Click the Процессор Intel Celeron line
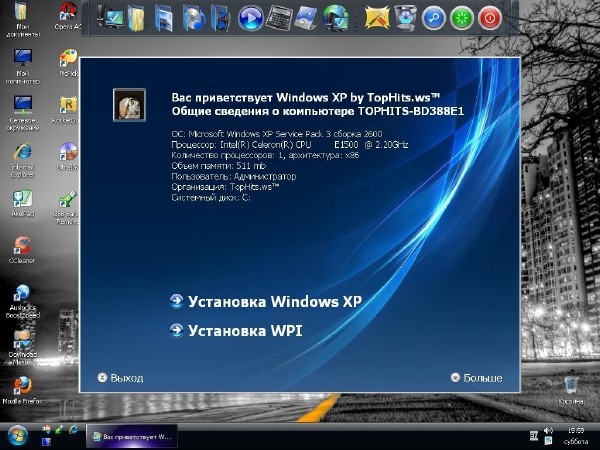Image resolution: width=600 pixels, height=450 pixels. point(290,145)
